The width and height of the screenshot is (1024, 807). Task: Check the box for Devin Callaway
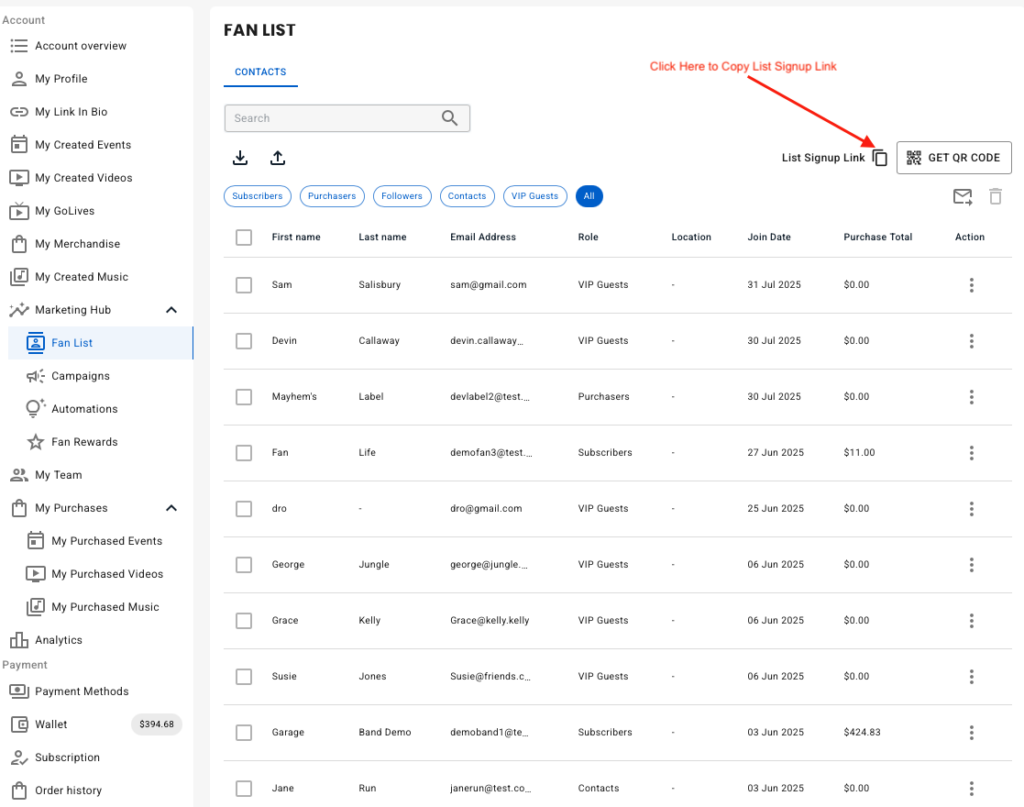click(x=244, y=341)
